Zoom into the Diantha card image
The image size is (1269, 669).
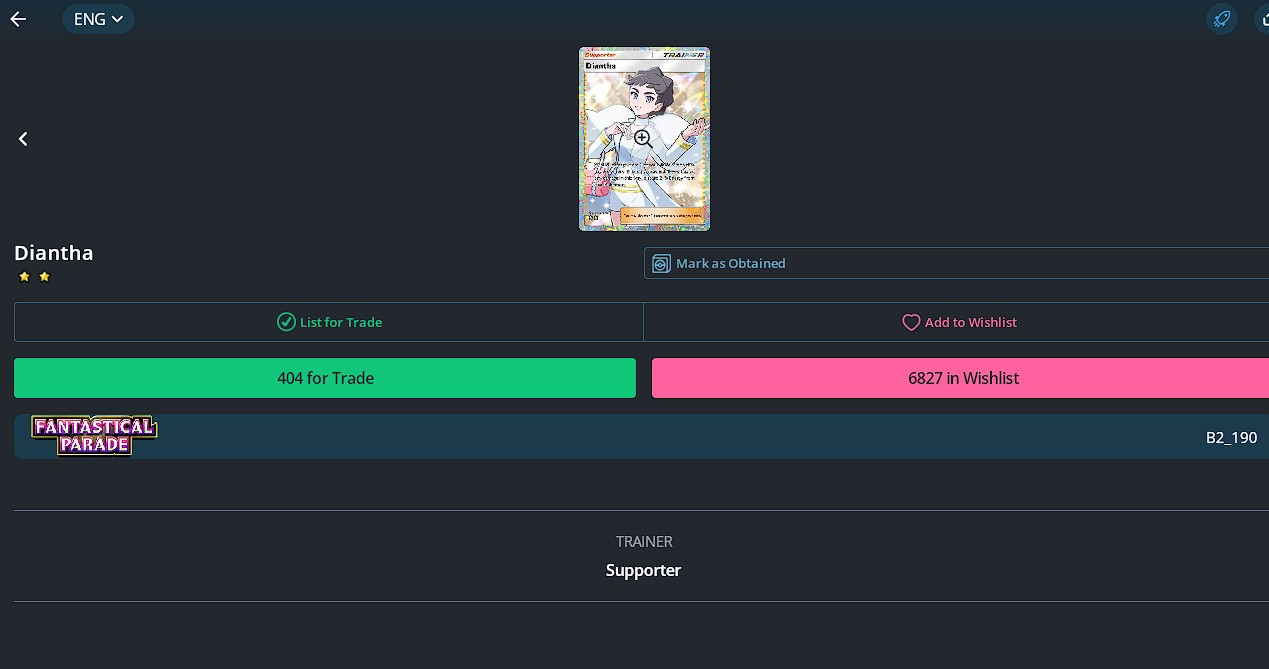pyautogui.click(x=644, y=139)
